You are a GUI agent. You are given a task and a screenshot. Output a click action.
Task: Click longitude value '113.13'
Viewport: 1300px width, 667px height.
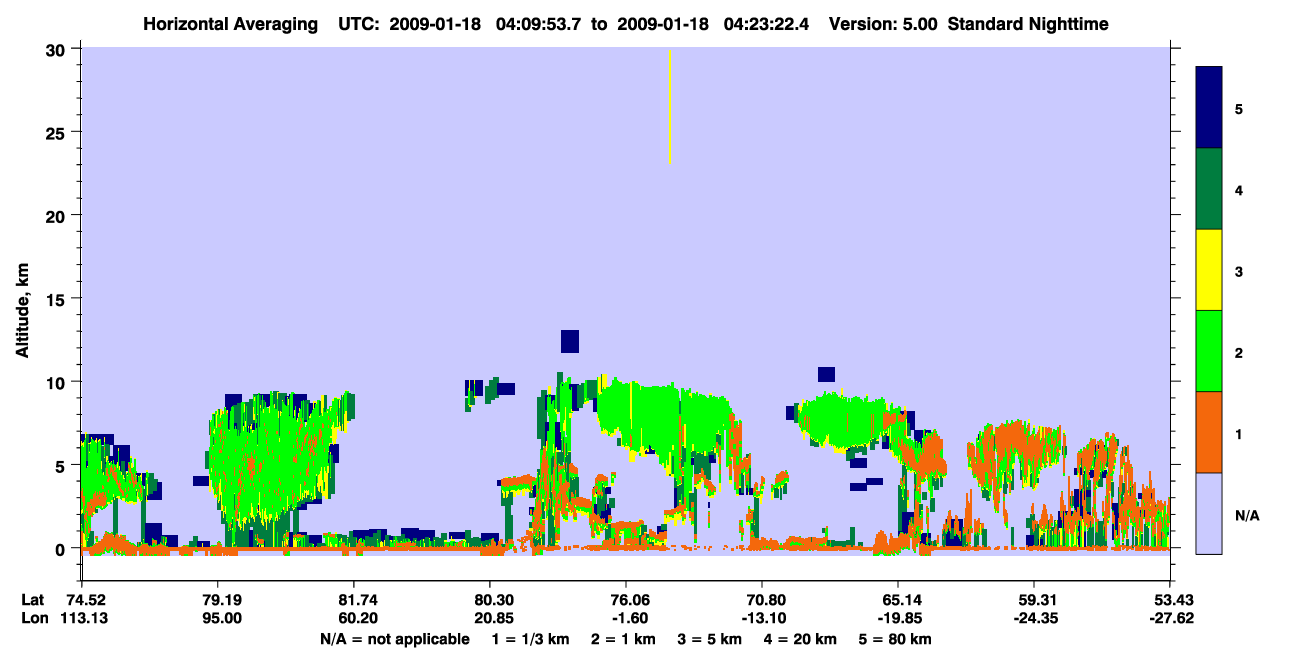pyautogui.click(x=82, y=618)
